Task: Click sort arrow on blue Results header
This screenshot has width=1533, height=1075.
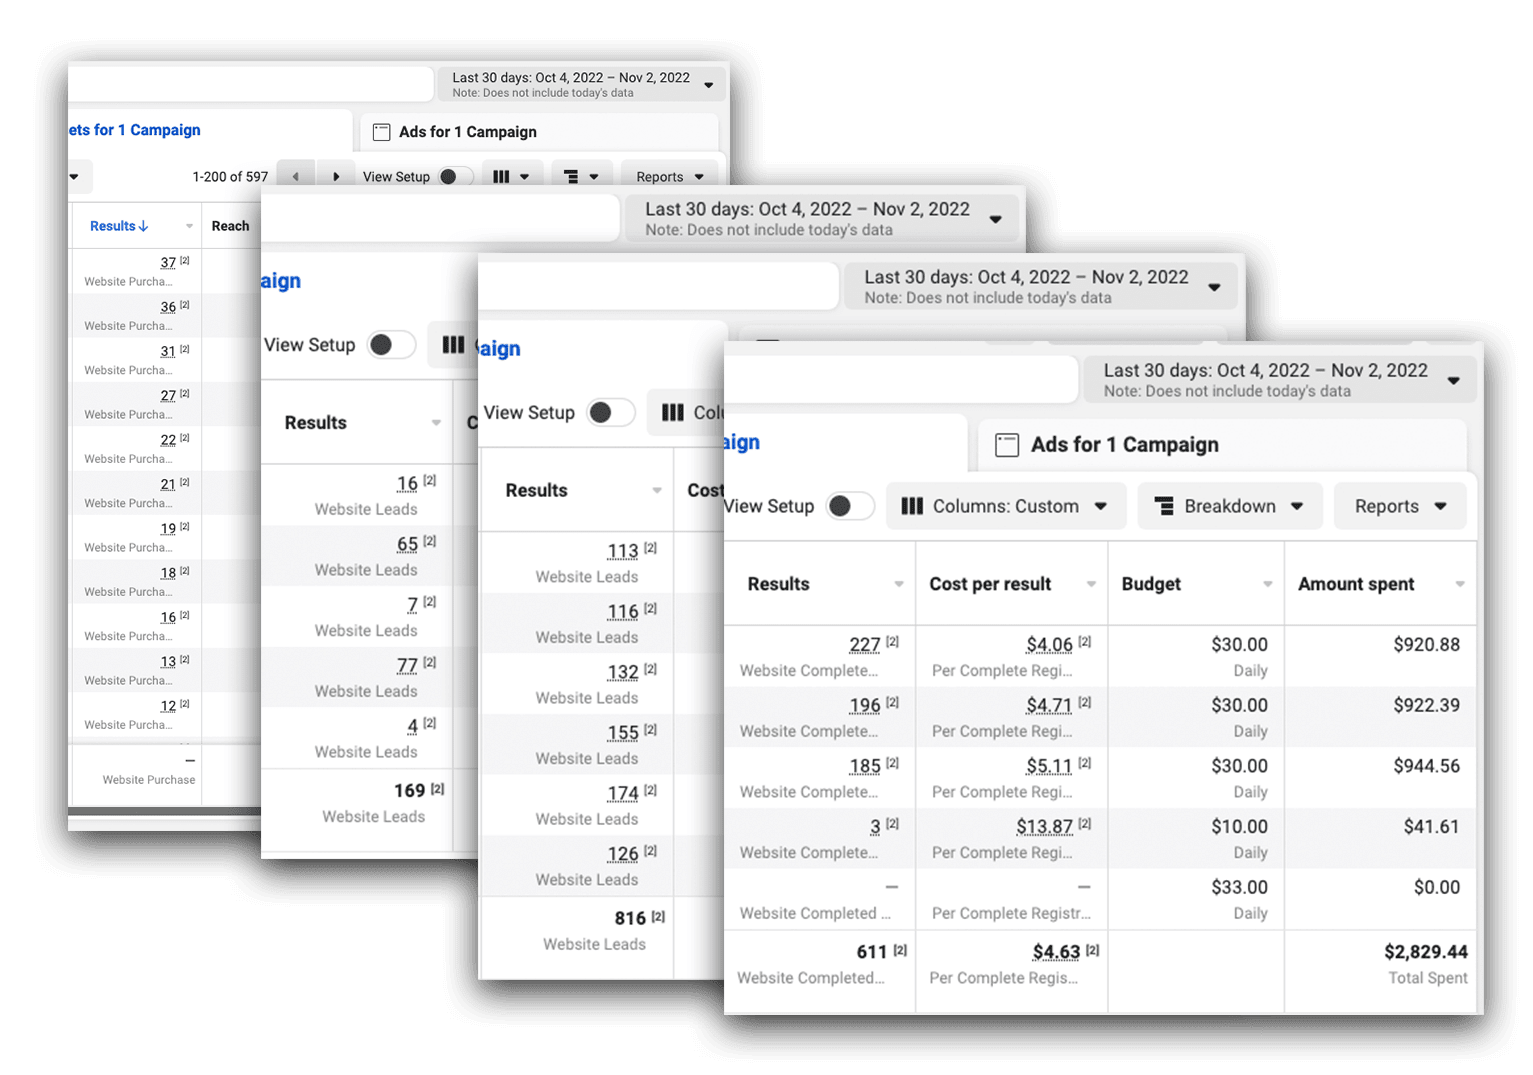Action: (143, 227)
